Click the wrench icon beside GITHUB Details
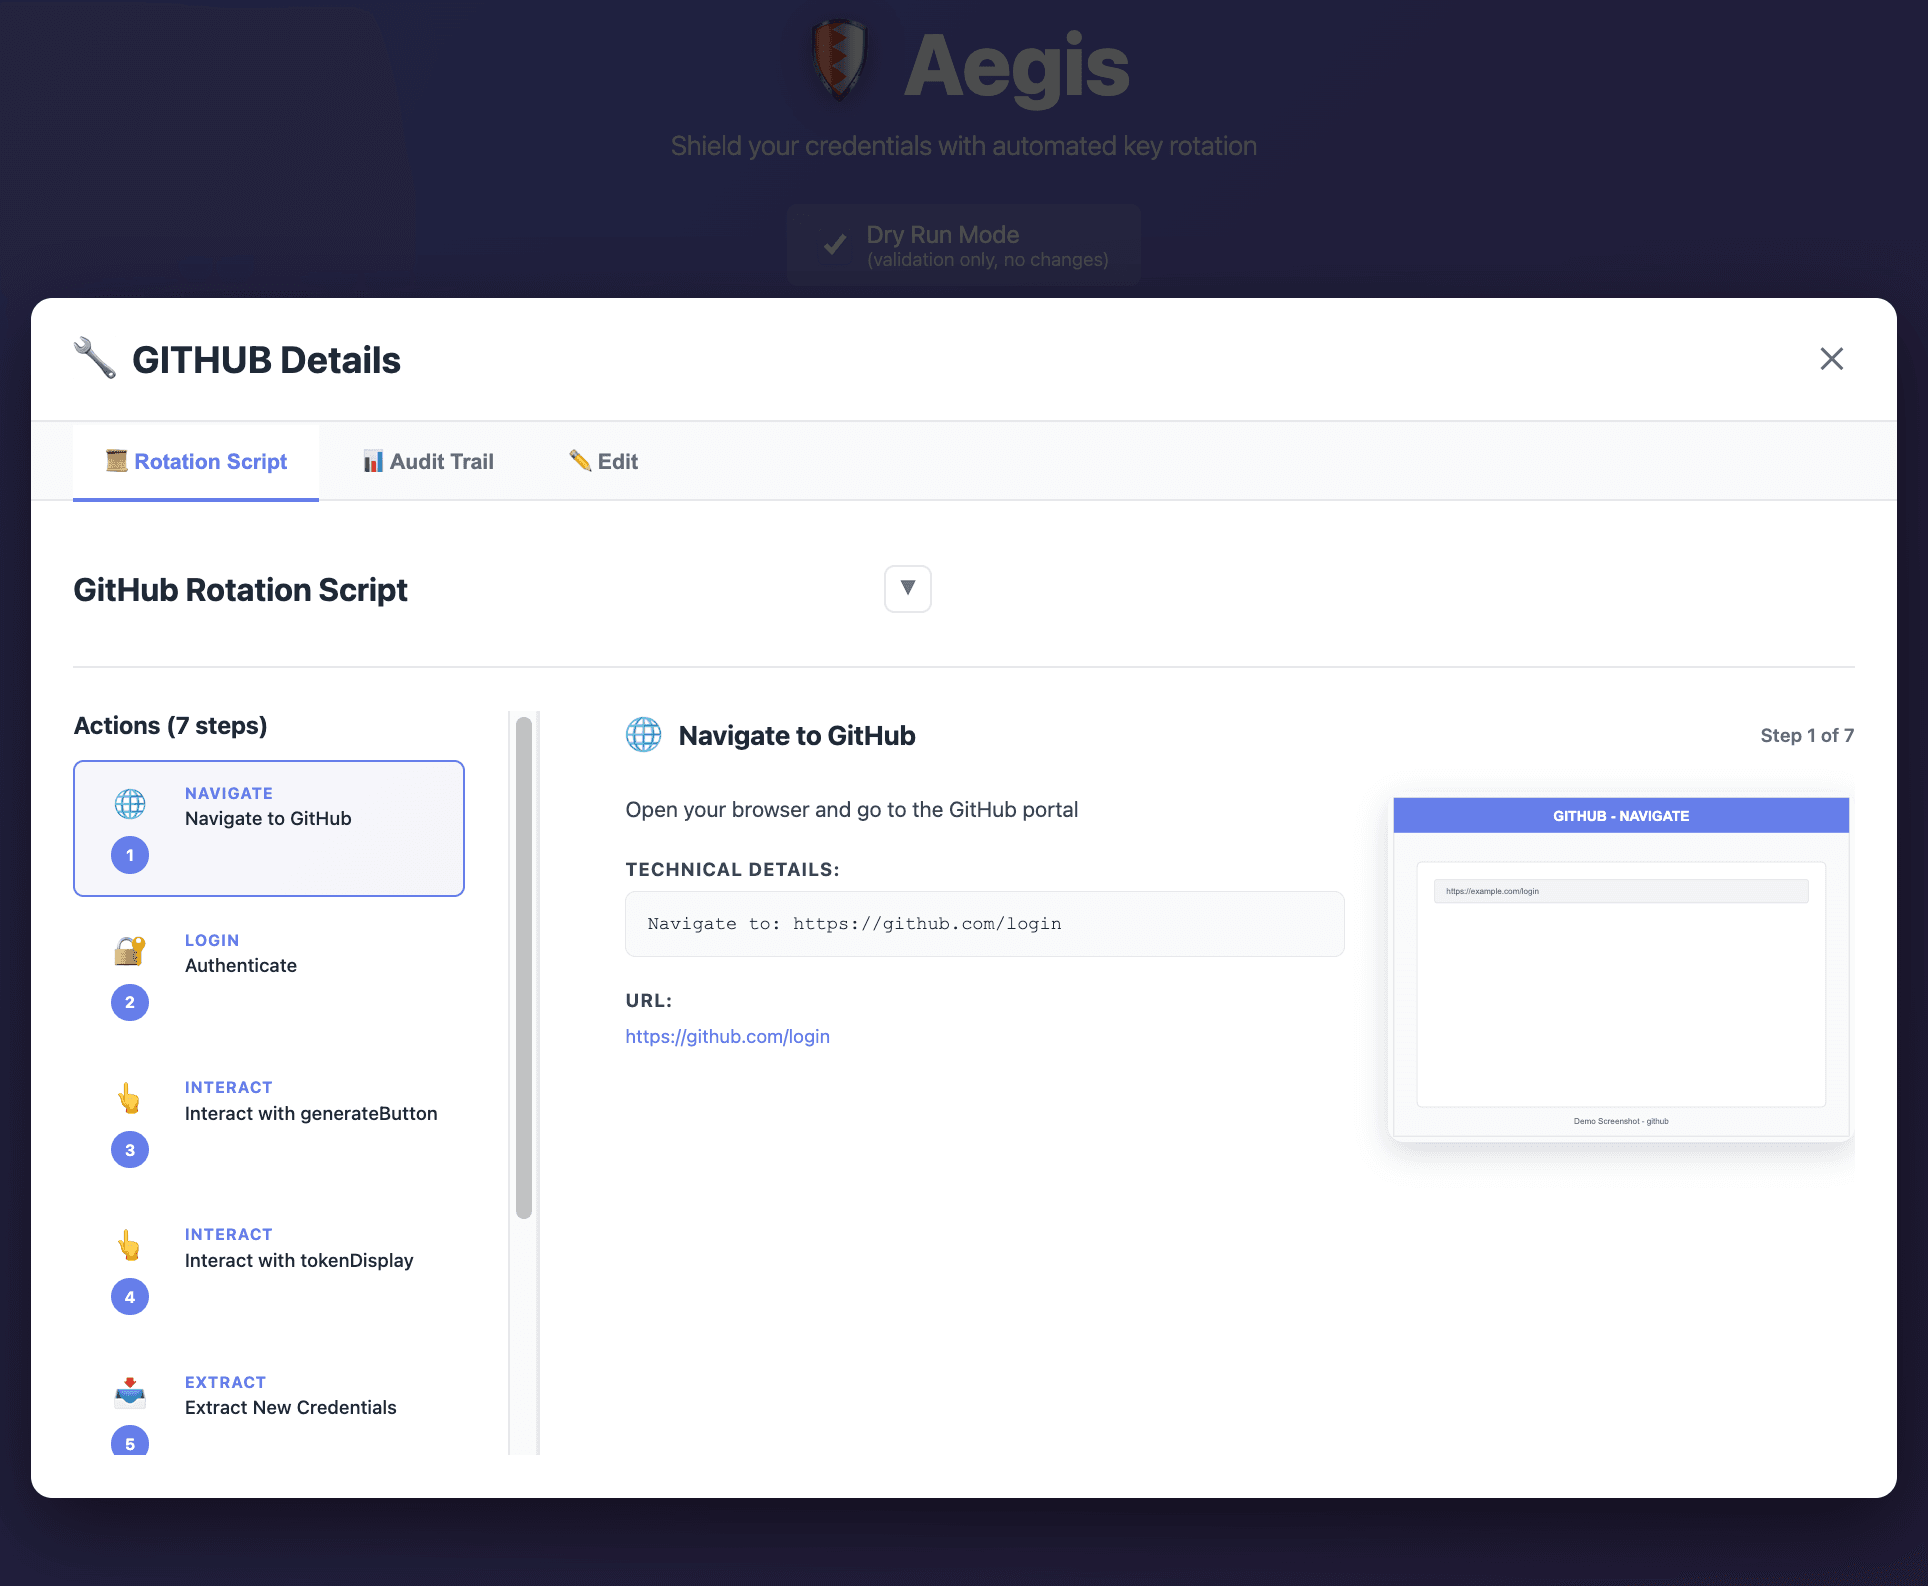The width and height of the screenshot is (1928, 1586). pos(95,359)
